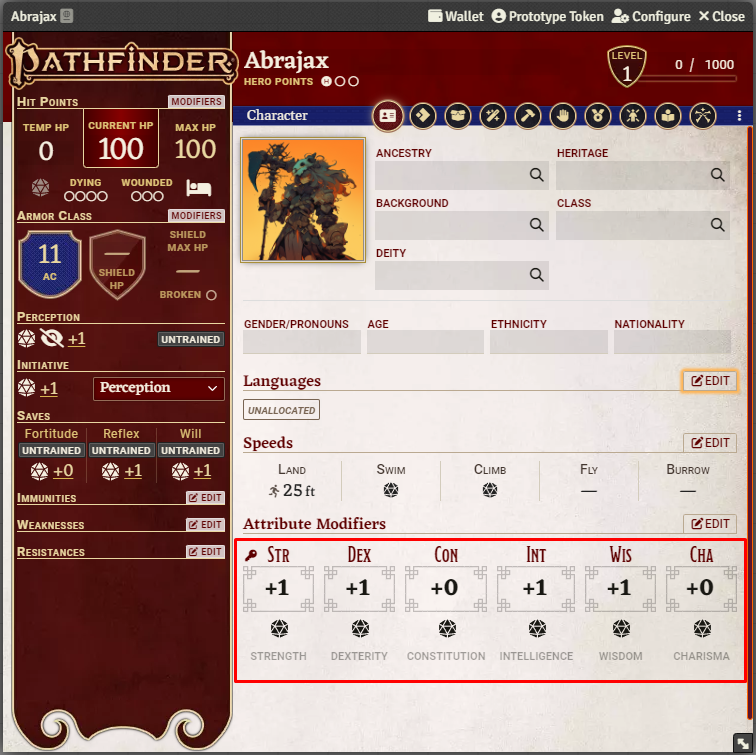This screenshot has height=755, width=756.
Task: Open the Actions tab diamond icon
Action: click(423, 116)
